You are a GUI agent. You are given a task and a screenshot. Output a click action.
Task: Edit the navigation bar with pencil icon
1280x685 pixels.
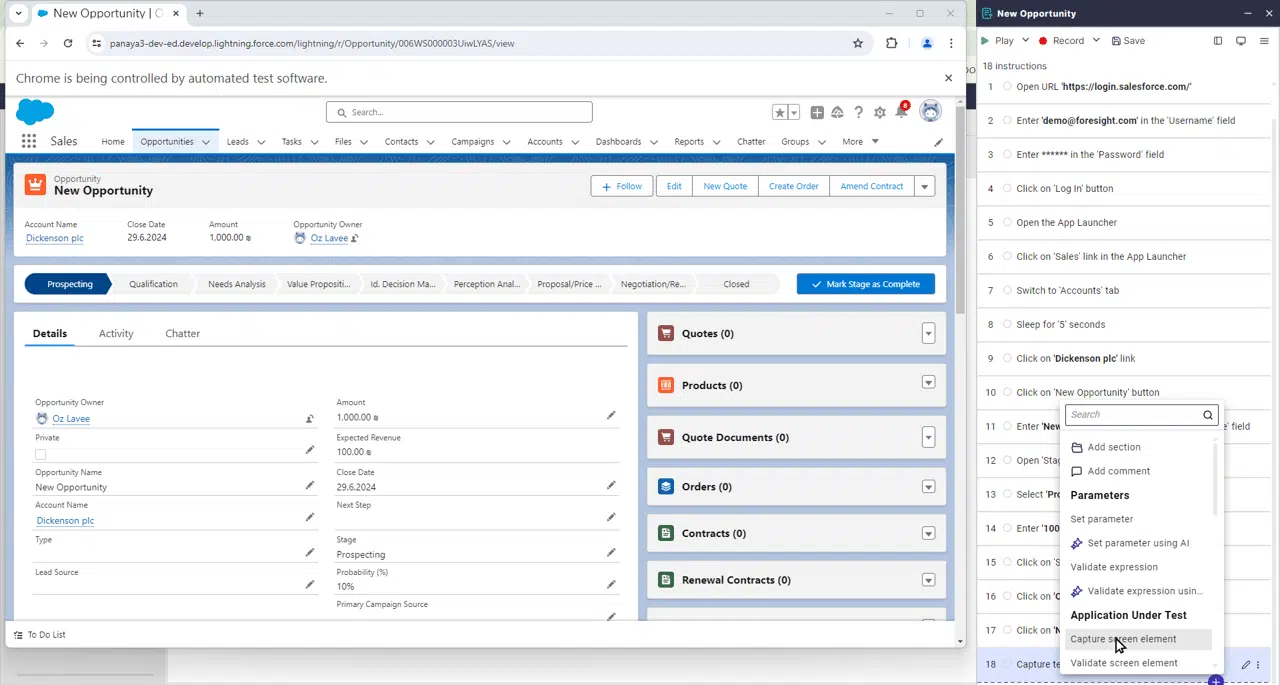938,142
